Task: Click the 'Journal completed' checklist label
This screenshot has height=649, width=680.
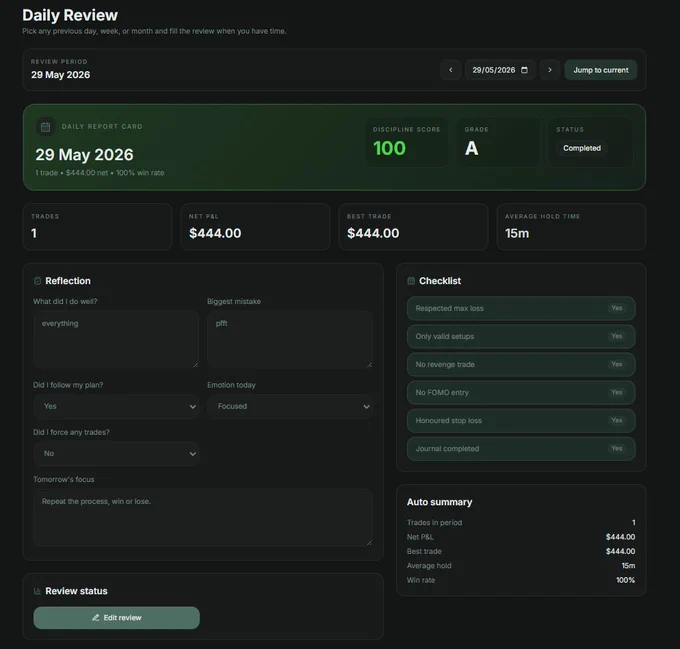Action: pos(447,449)
